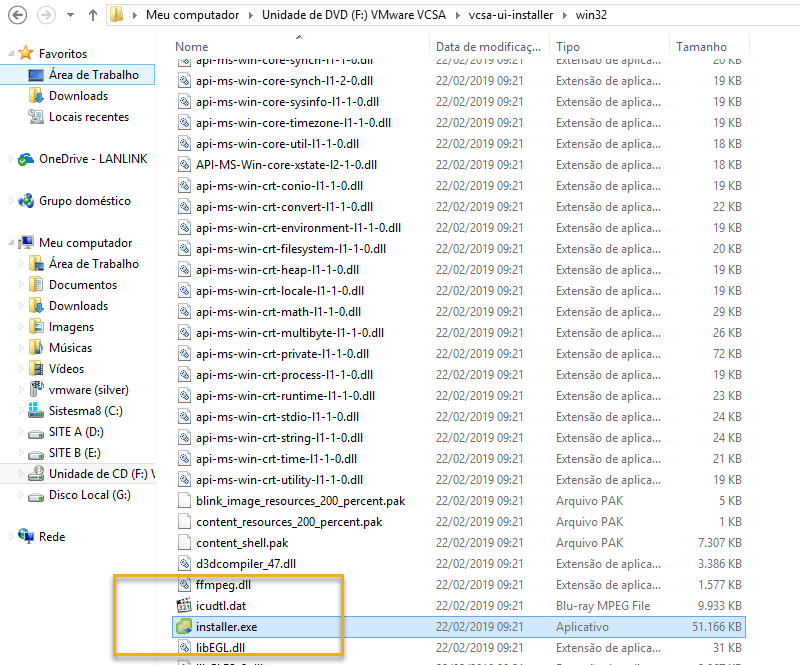Expand the Grupo doméstico tree node
Image resolution: width=800 pixels, height=665 pixels.
point(10,201)
